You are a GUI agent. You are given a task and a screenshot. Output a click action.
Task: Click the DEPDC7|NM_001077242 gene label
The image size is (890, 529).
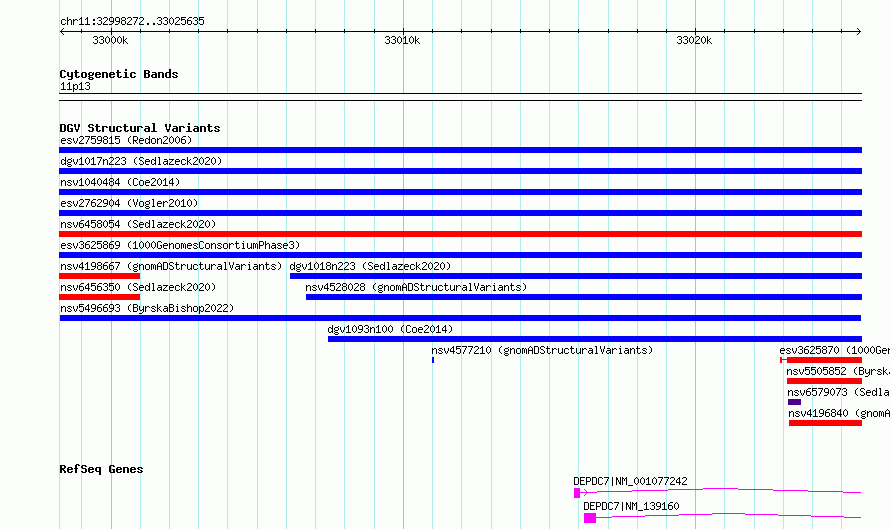630,481
